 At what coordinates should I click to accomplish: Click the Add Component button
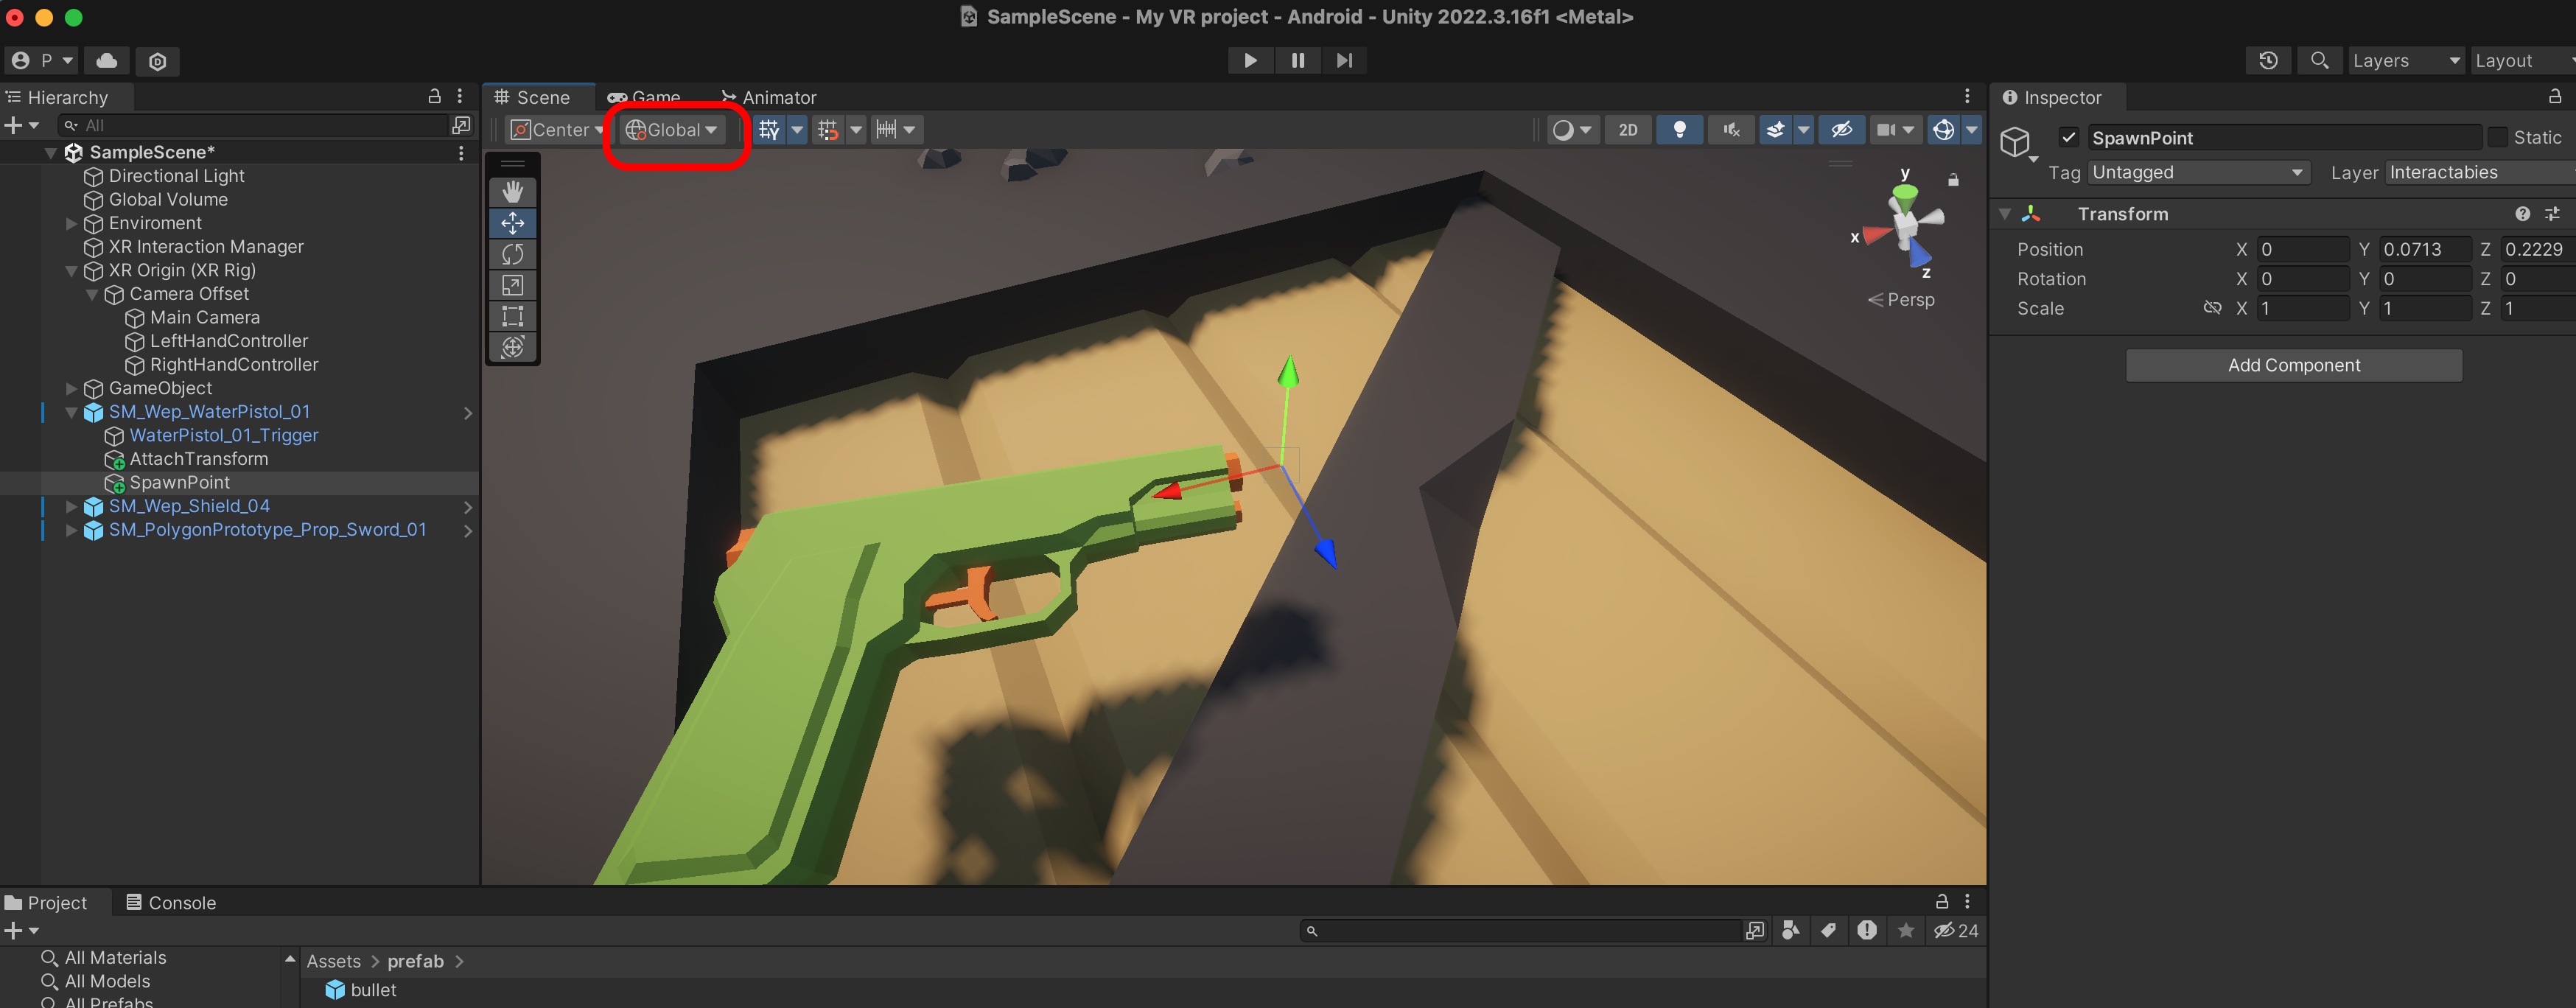coord(2293,365)
